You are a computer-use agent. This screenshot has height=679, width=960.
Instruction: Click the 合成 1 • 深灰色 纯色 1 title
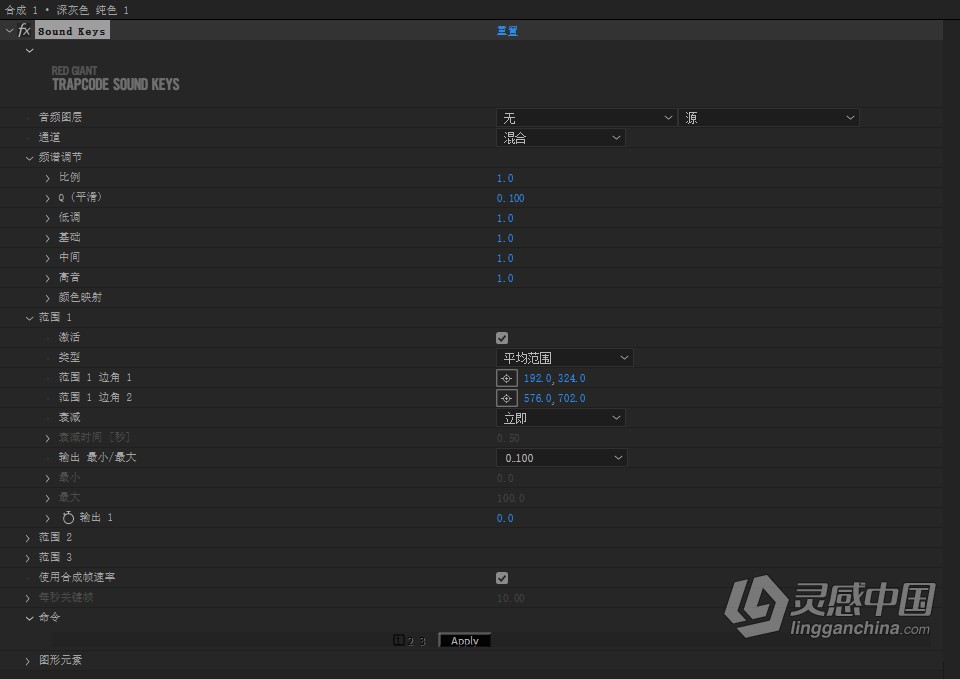67,10
